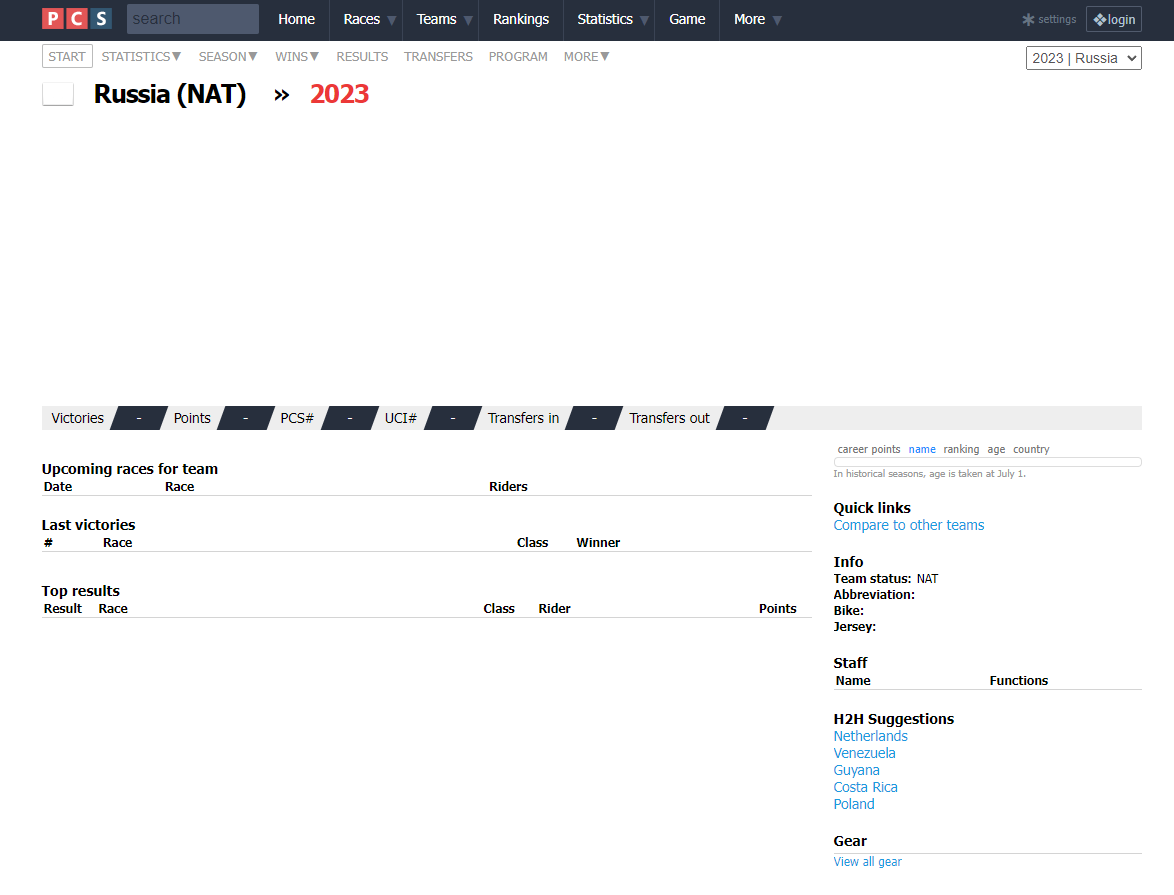The height and width of the screenshot is (895, 1174).
Task: Click the Victories stat label
Action: tap(78, 418)
